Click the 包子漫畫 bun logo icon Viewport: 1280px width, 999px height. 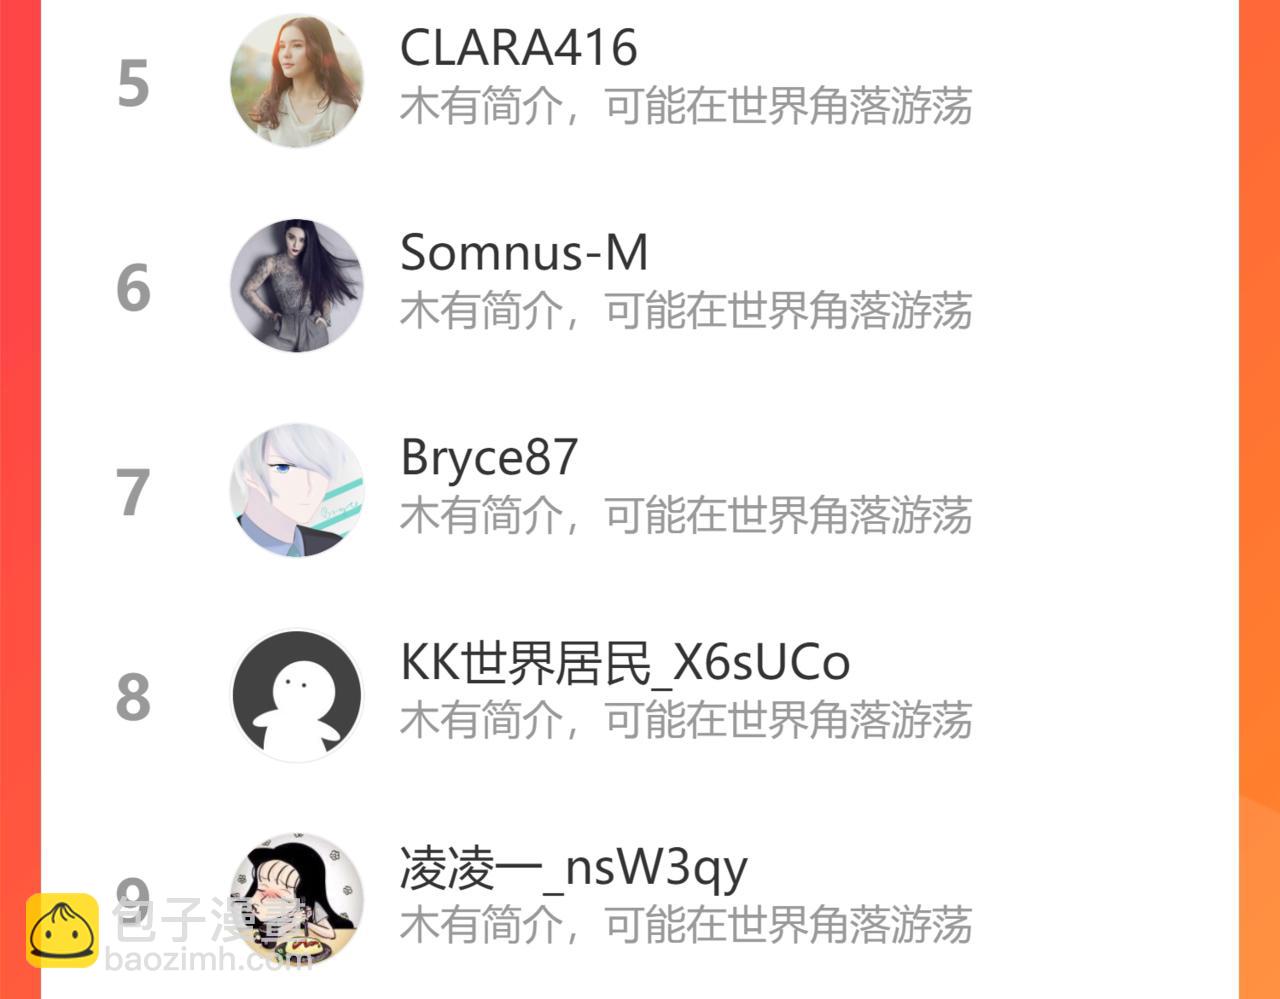(63, 931)
